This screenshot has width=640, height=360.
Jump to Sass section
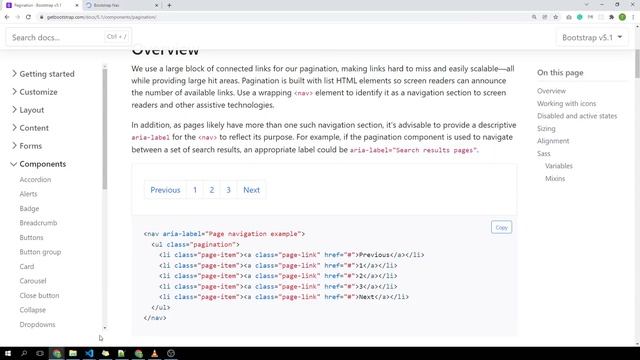pos(544,153)
